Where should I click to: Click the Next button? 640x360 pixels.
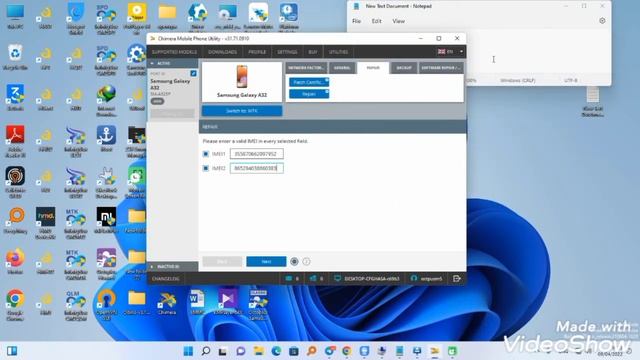pos(266,261)
